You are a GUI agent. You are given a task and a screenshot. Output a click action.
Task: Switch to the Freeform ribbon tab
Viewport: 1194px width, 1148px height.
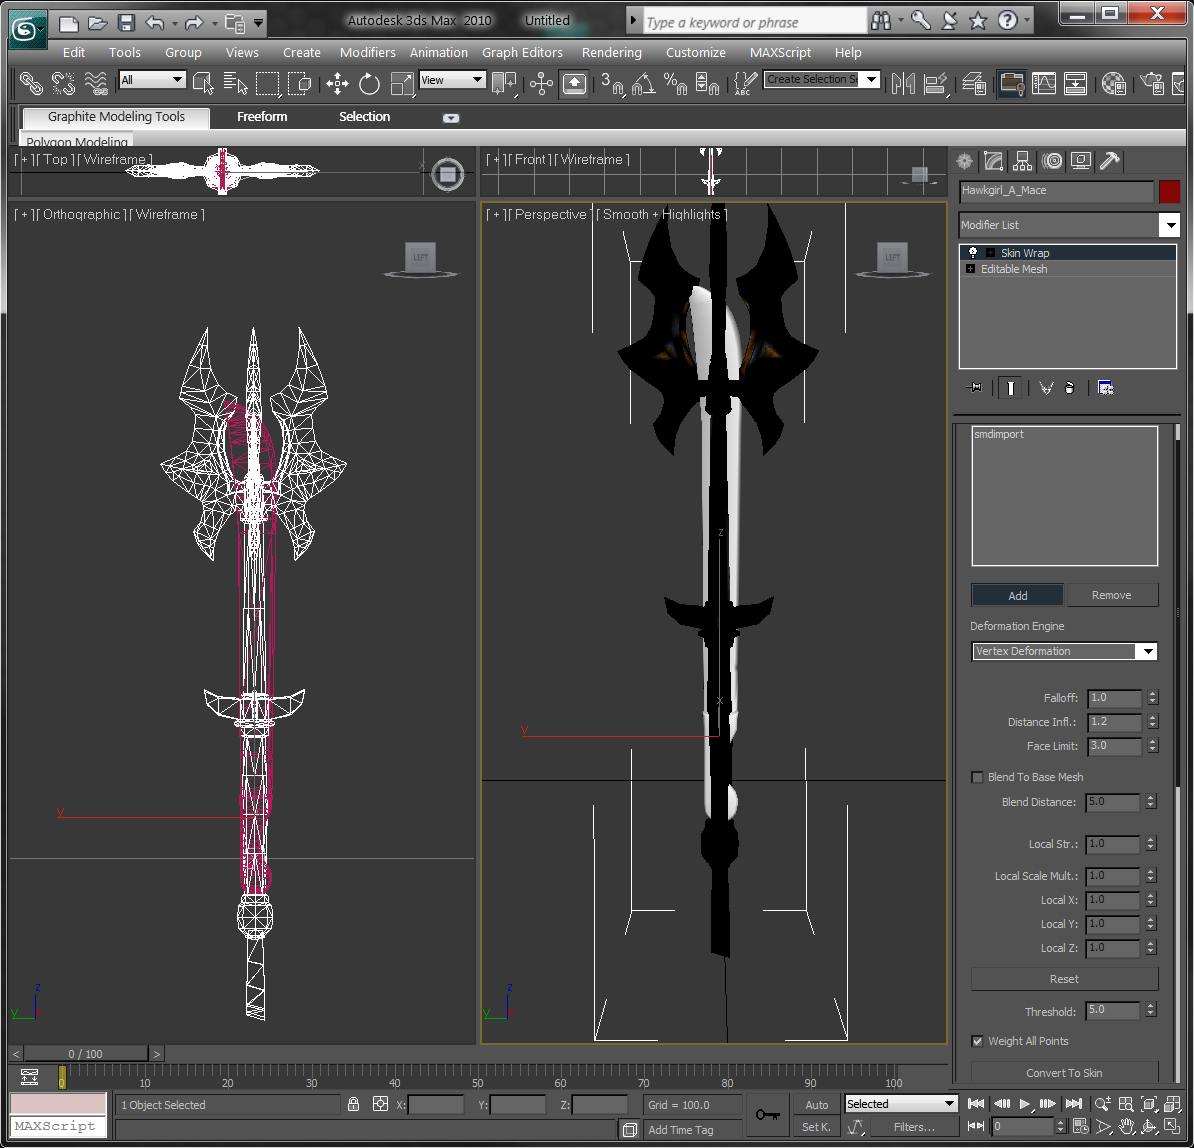(262, 117)
